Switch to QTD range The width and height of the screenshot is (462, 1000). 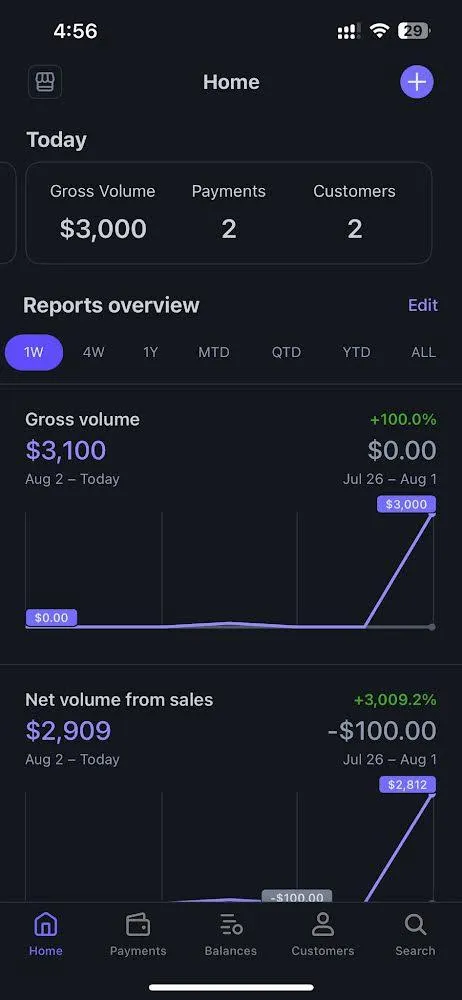286,352
